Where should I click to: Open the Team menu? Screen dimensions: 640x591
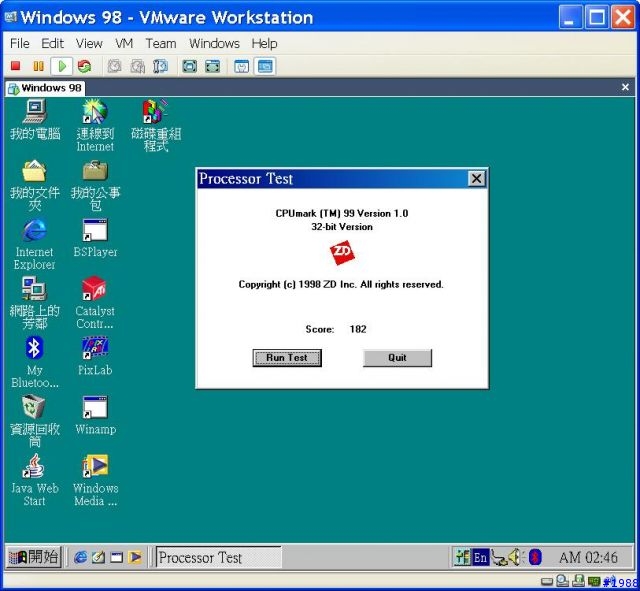(x=161, y=43)
